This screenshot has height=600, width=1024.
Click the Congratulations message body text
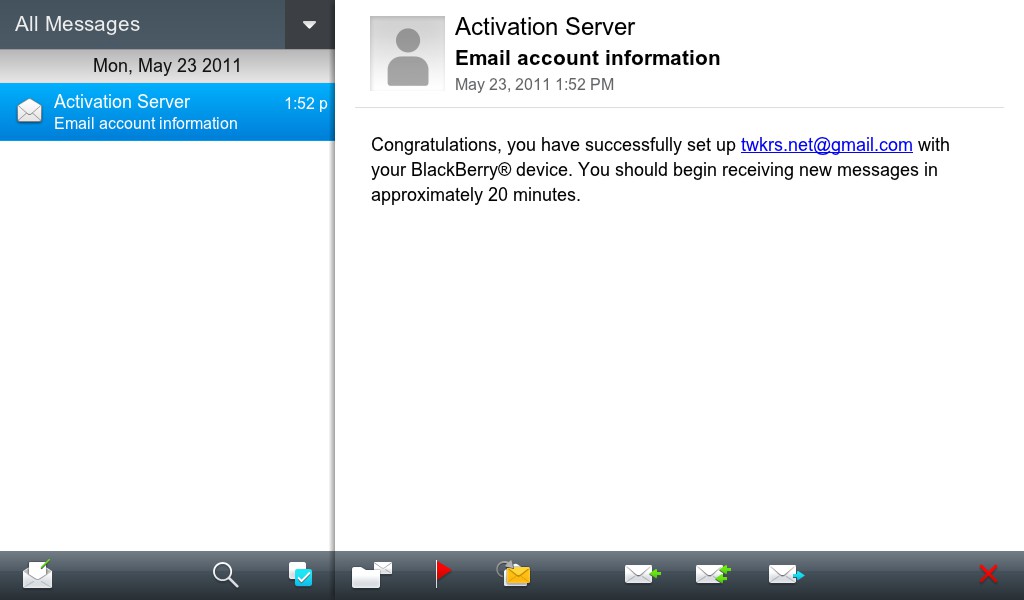pyautogui.click(x=660, y=170)
